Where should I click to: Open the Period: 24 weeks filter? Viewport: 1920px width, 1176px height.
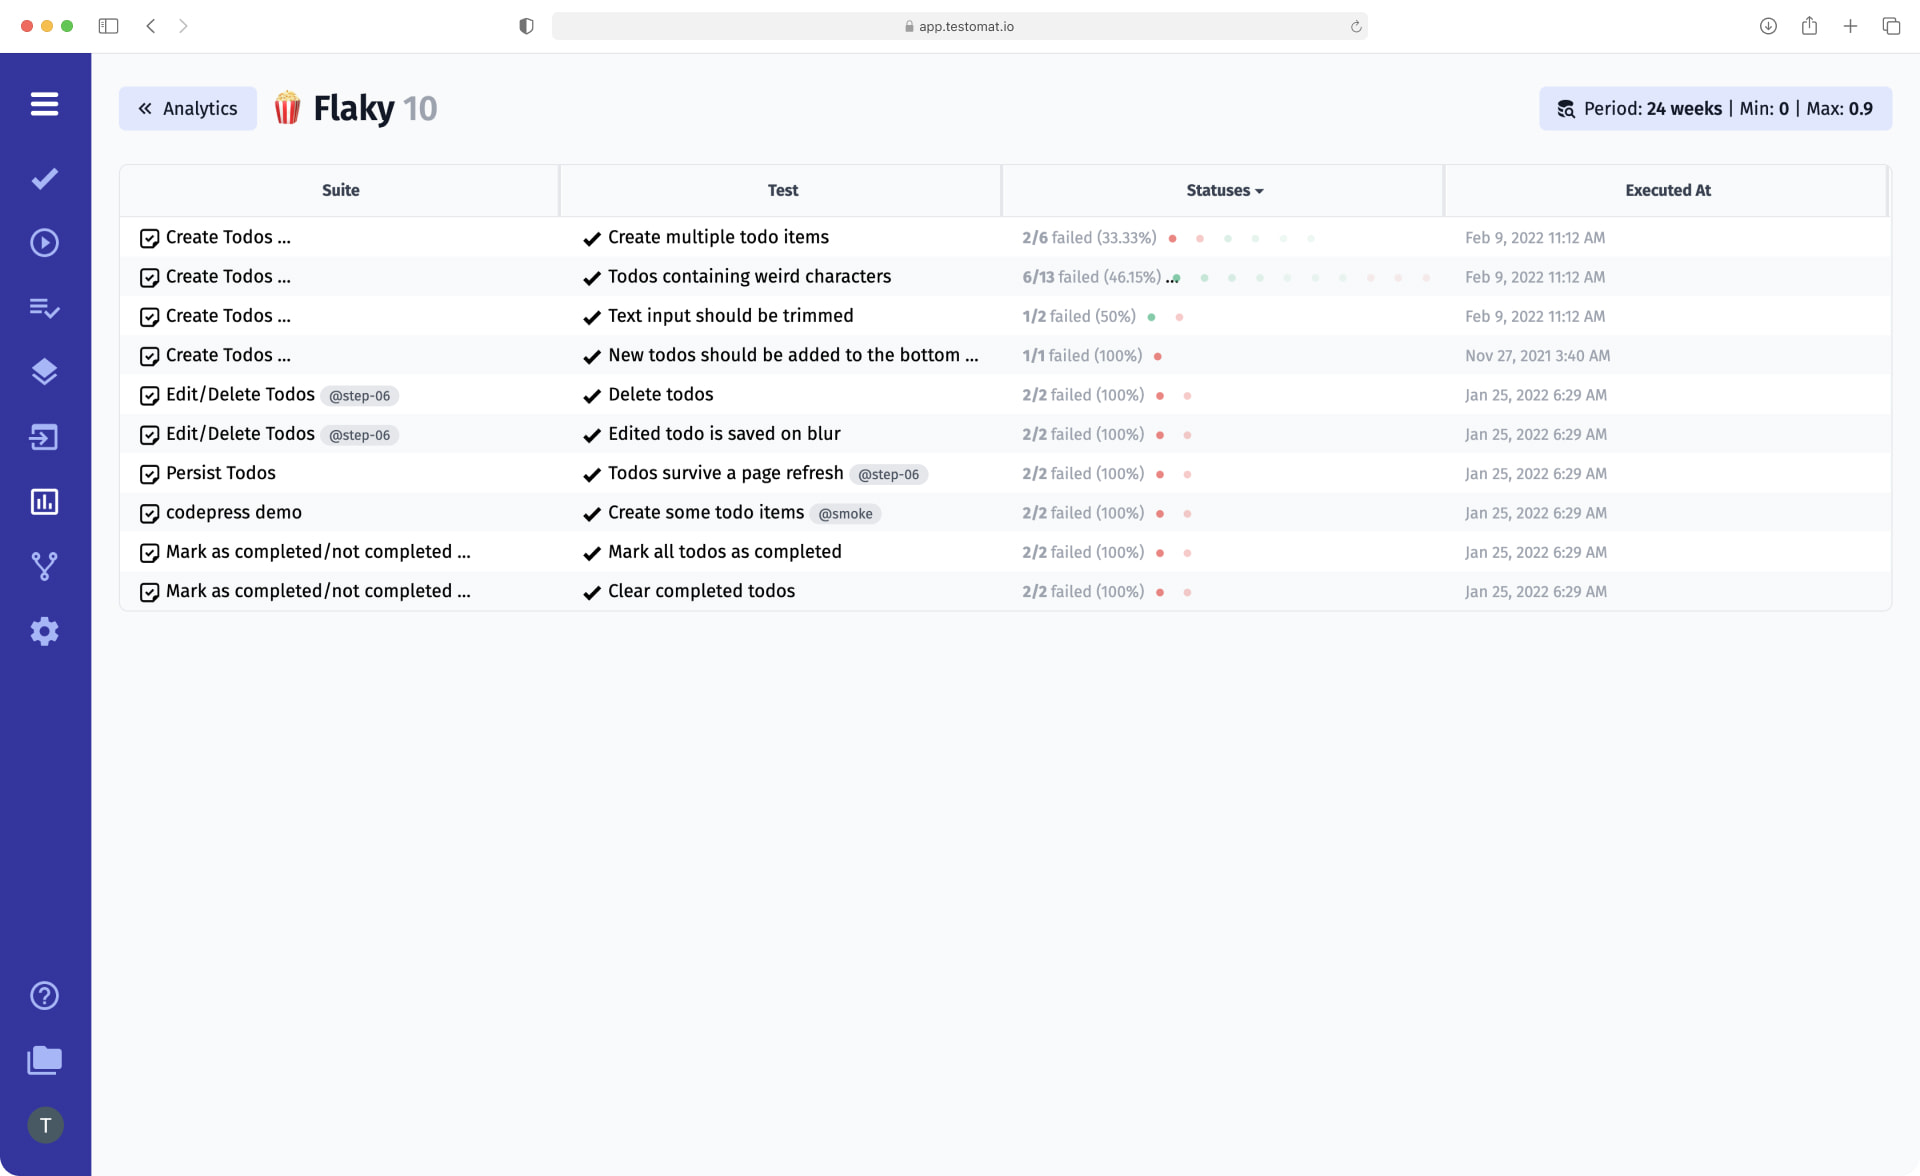click(1714, 108)
